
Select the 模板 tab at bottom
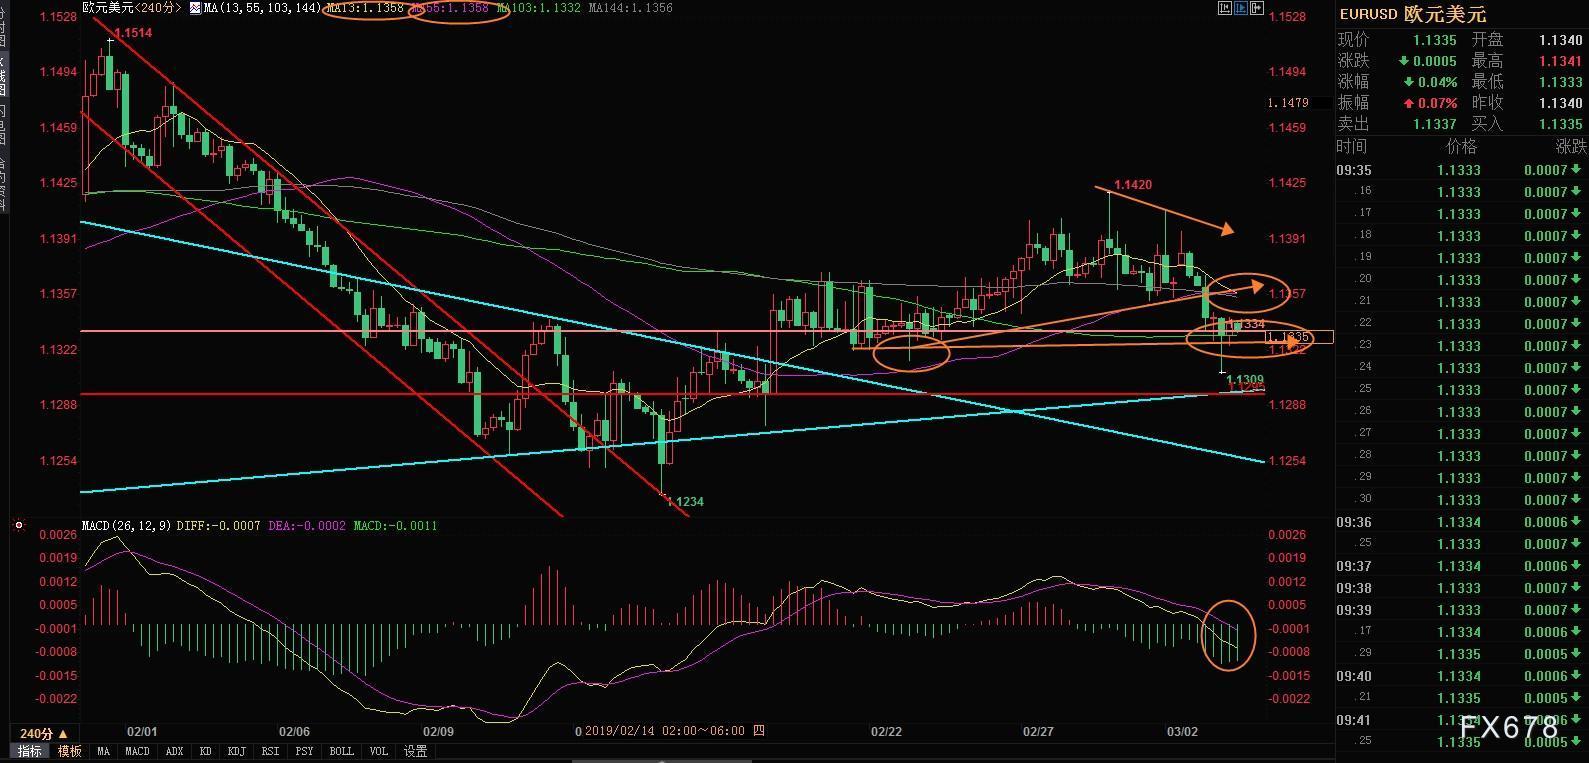click(x=69, y=751)
